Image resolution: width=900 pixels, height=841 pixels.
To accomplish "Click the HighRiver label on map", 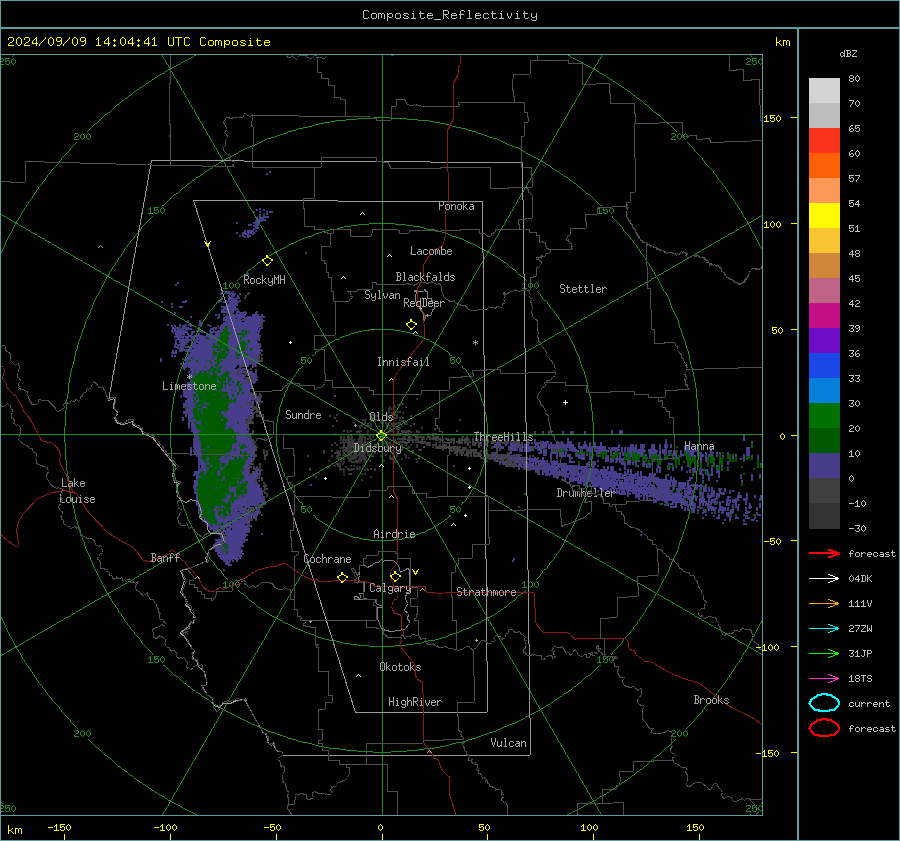I will (x=415, y=702).
